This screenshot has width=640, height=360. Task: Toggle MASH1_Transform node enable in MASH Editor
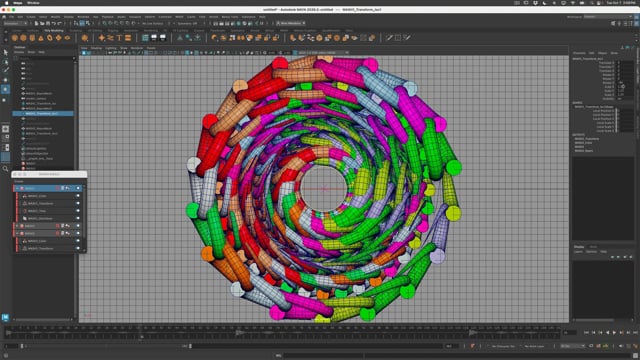(78, 203)
